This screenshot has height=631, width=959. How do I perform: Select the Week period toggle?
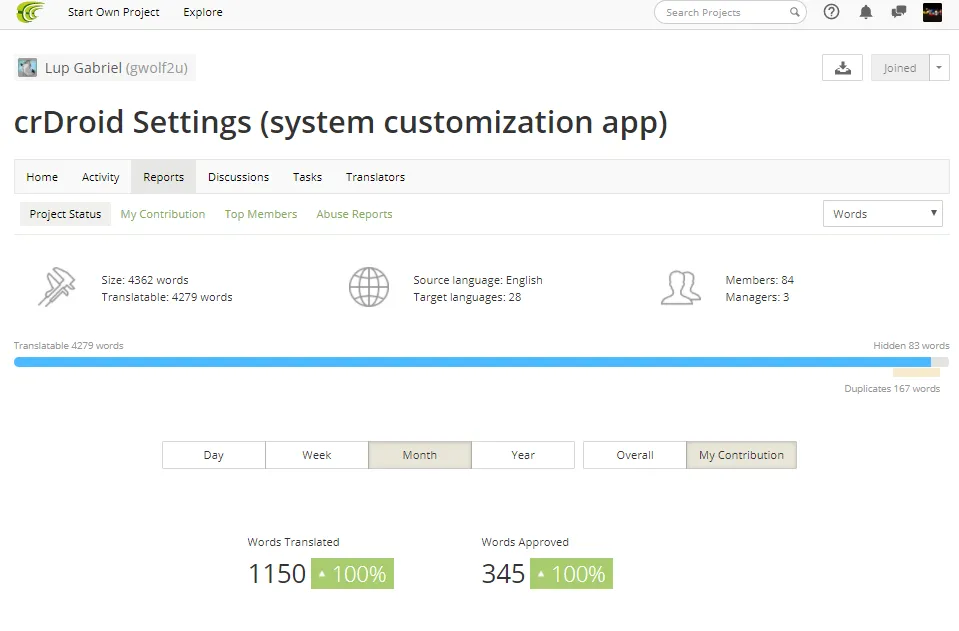pos(317,455)
